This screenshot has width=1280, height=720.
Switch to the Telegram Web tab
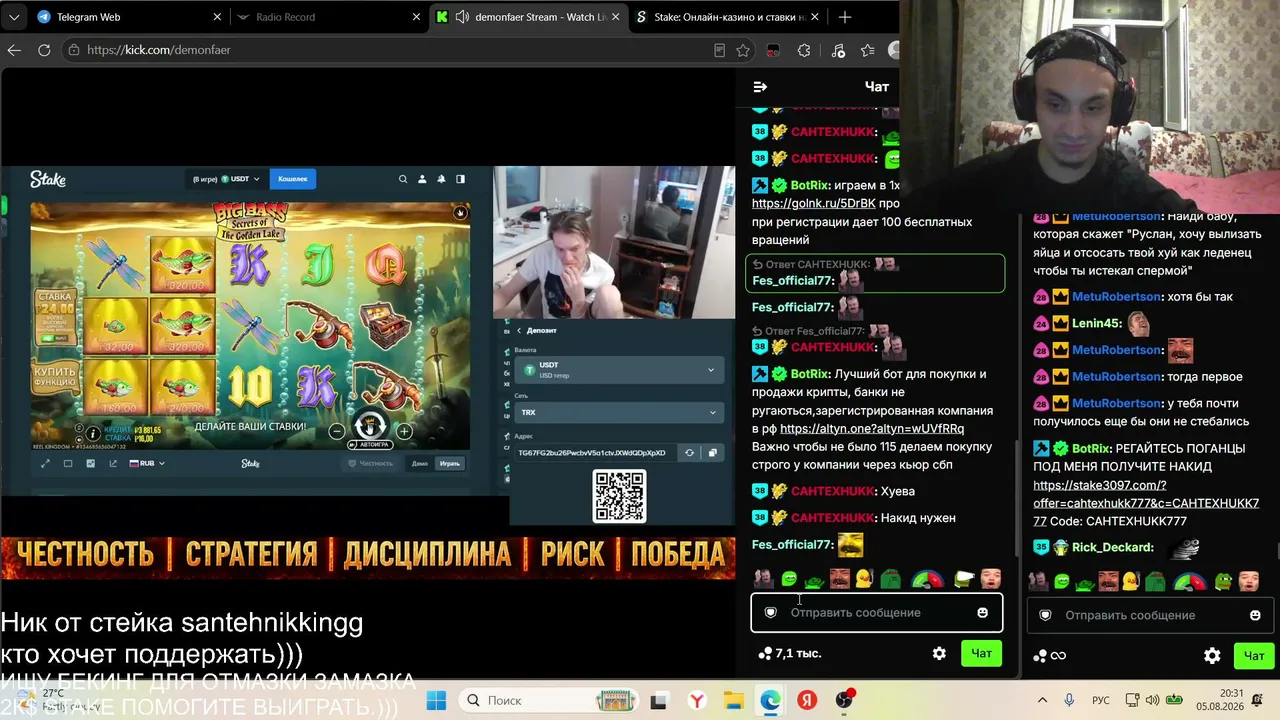click(128, 17)
